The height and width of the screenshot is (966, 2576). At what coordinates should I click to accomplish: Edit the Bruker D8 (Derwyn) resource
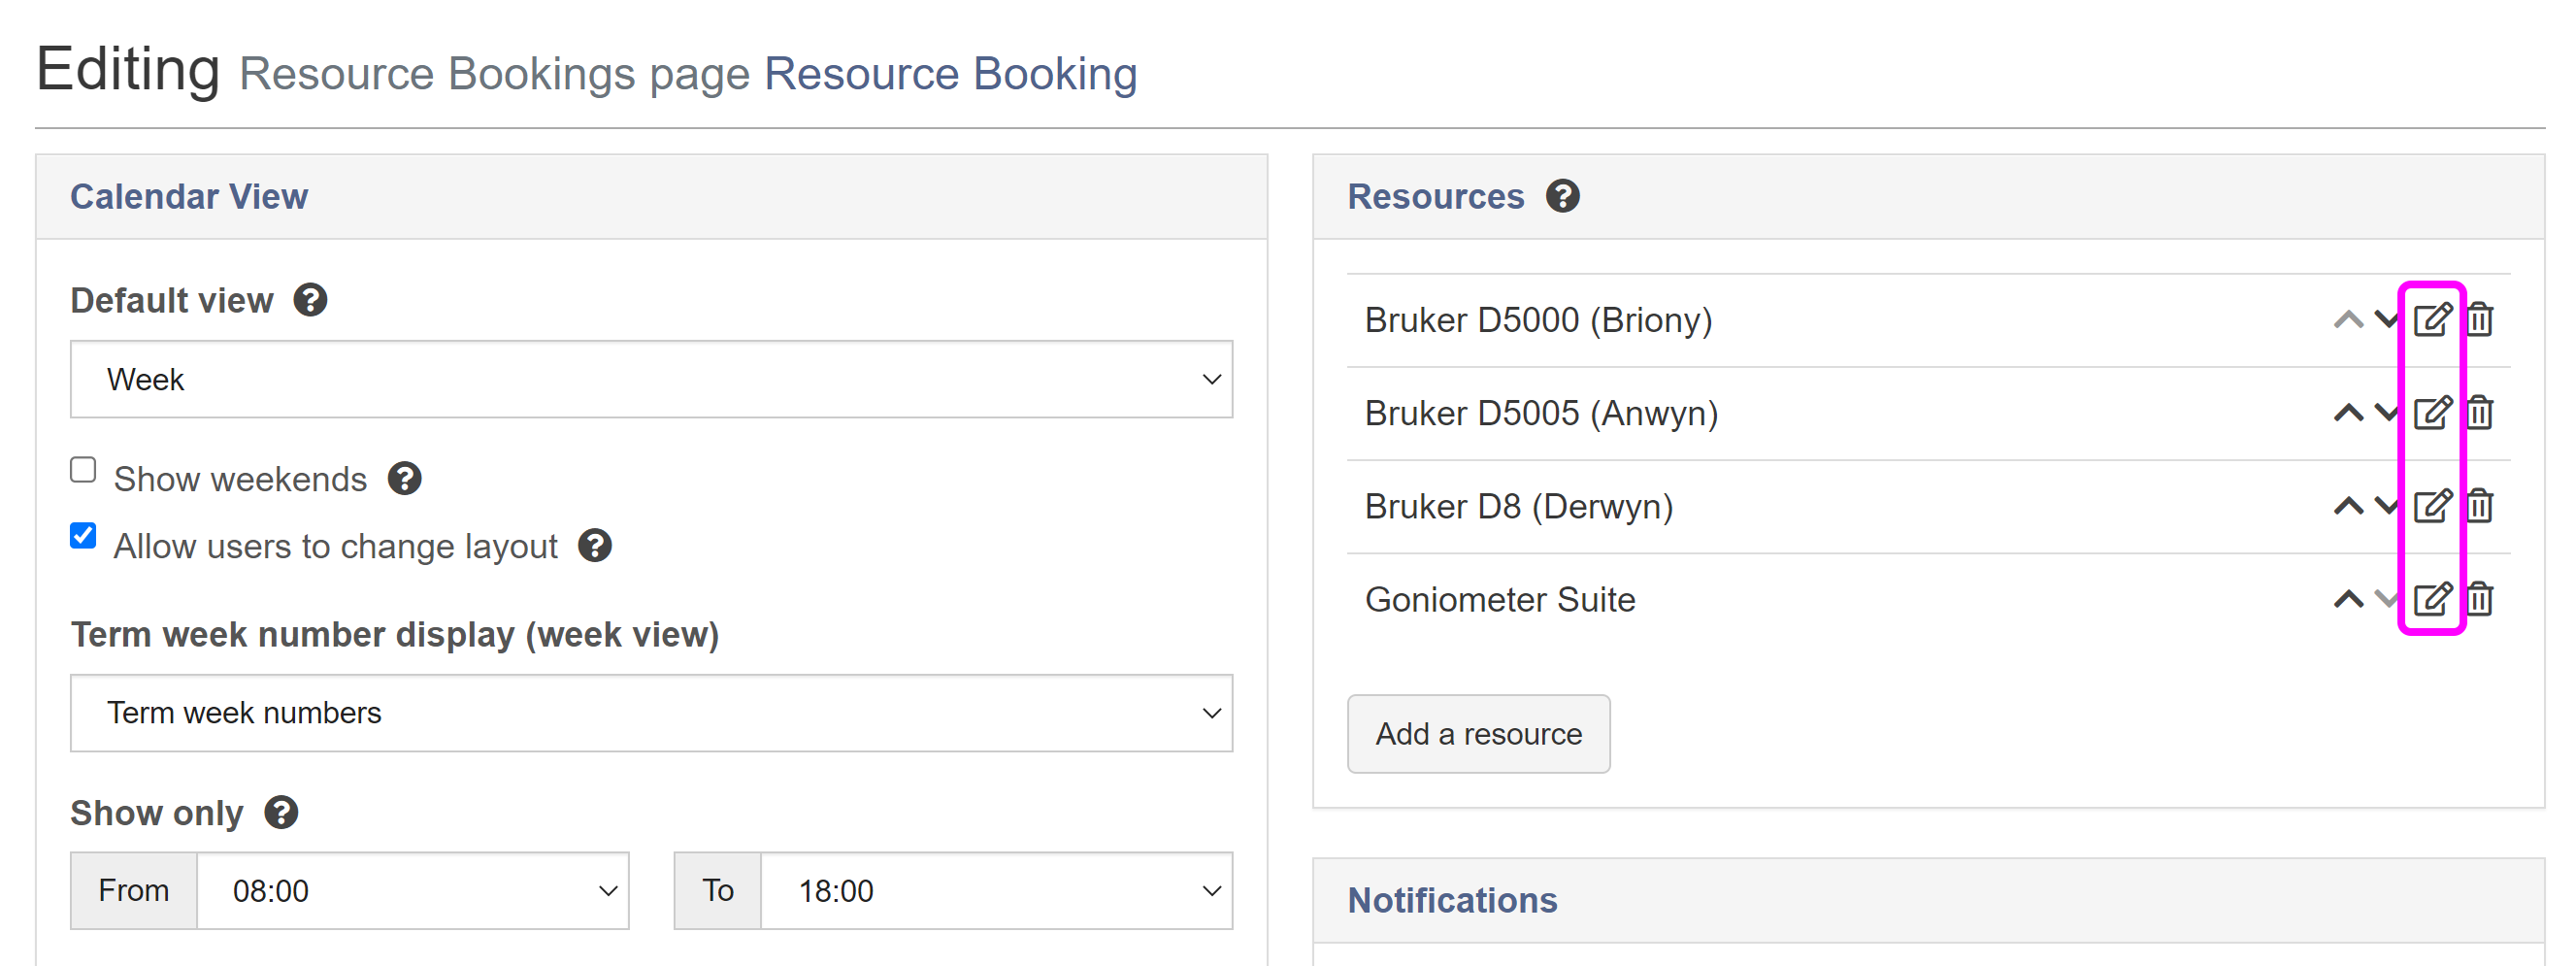(x=2431, y=506)
